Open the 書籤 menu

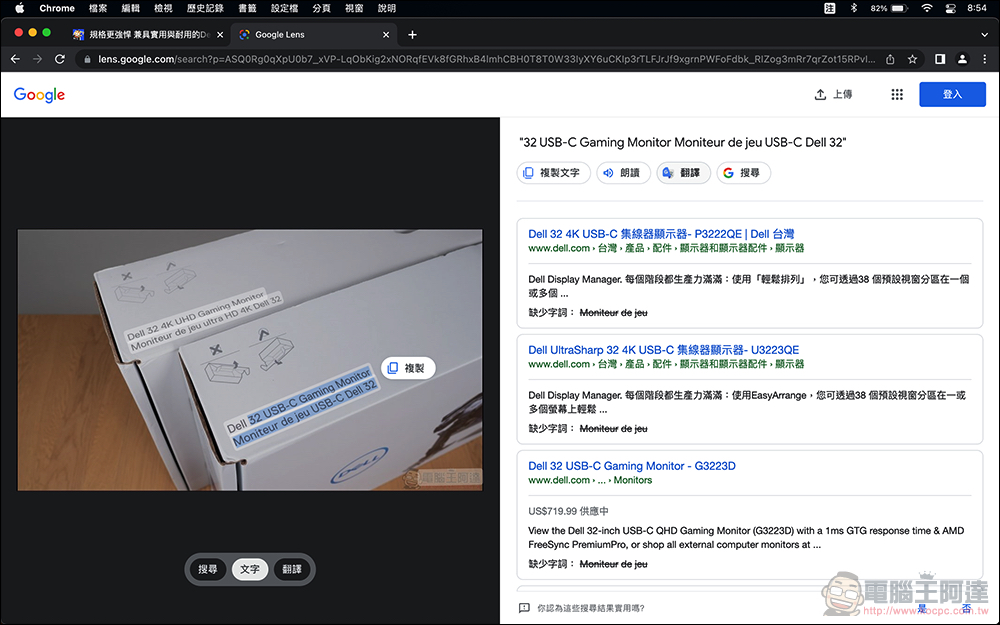[247, 8]
